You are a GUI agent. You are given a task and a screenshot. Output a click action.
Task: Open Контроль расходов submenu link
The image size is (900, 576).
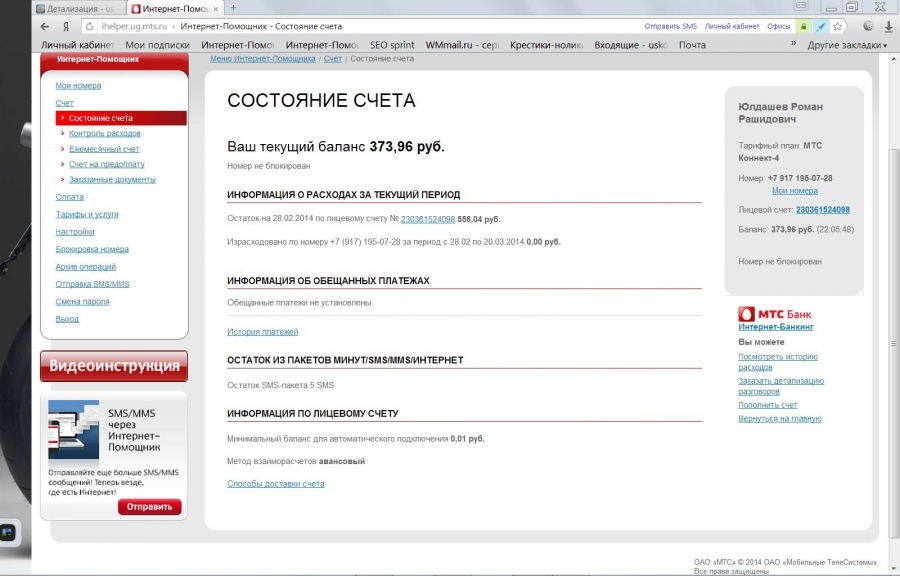[x=104, y=133]
